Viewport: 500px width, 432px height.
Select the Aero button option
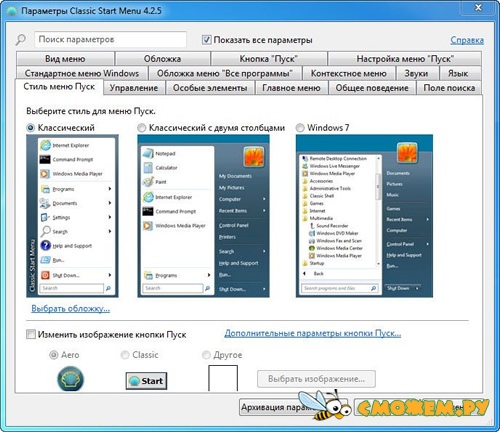pyautogui.click(x=53, y=355)
